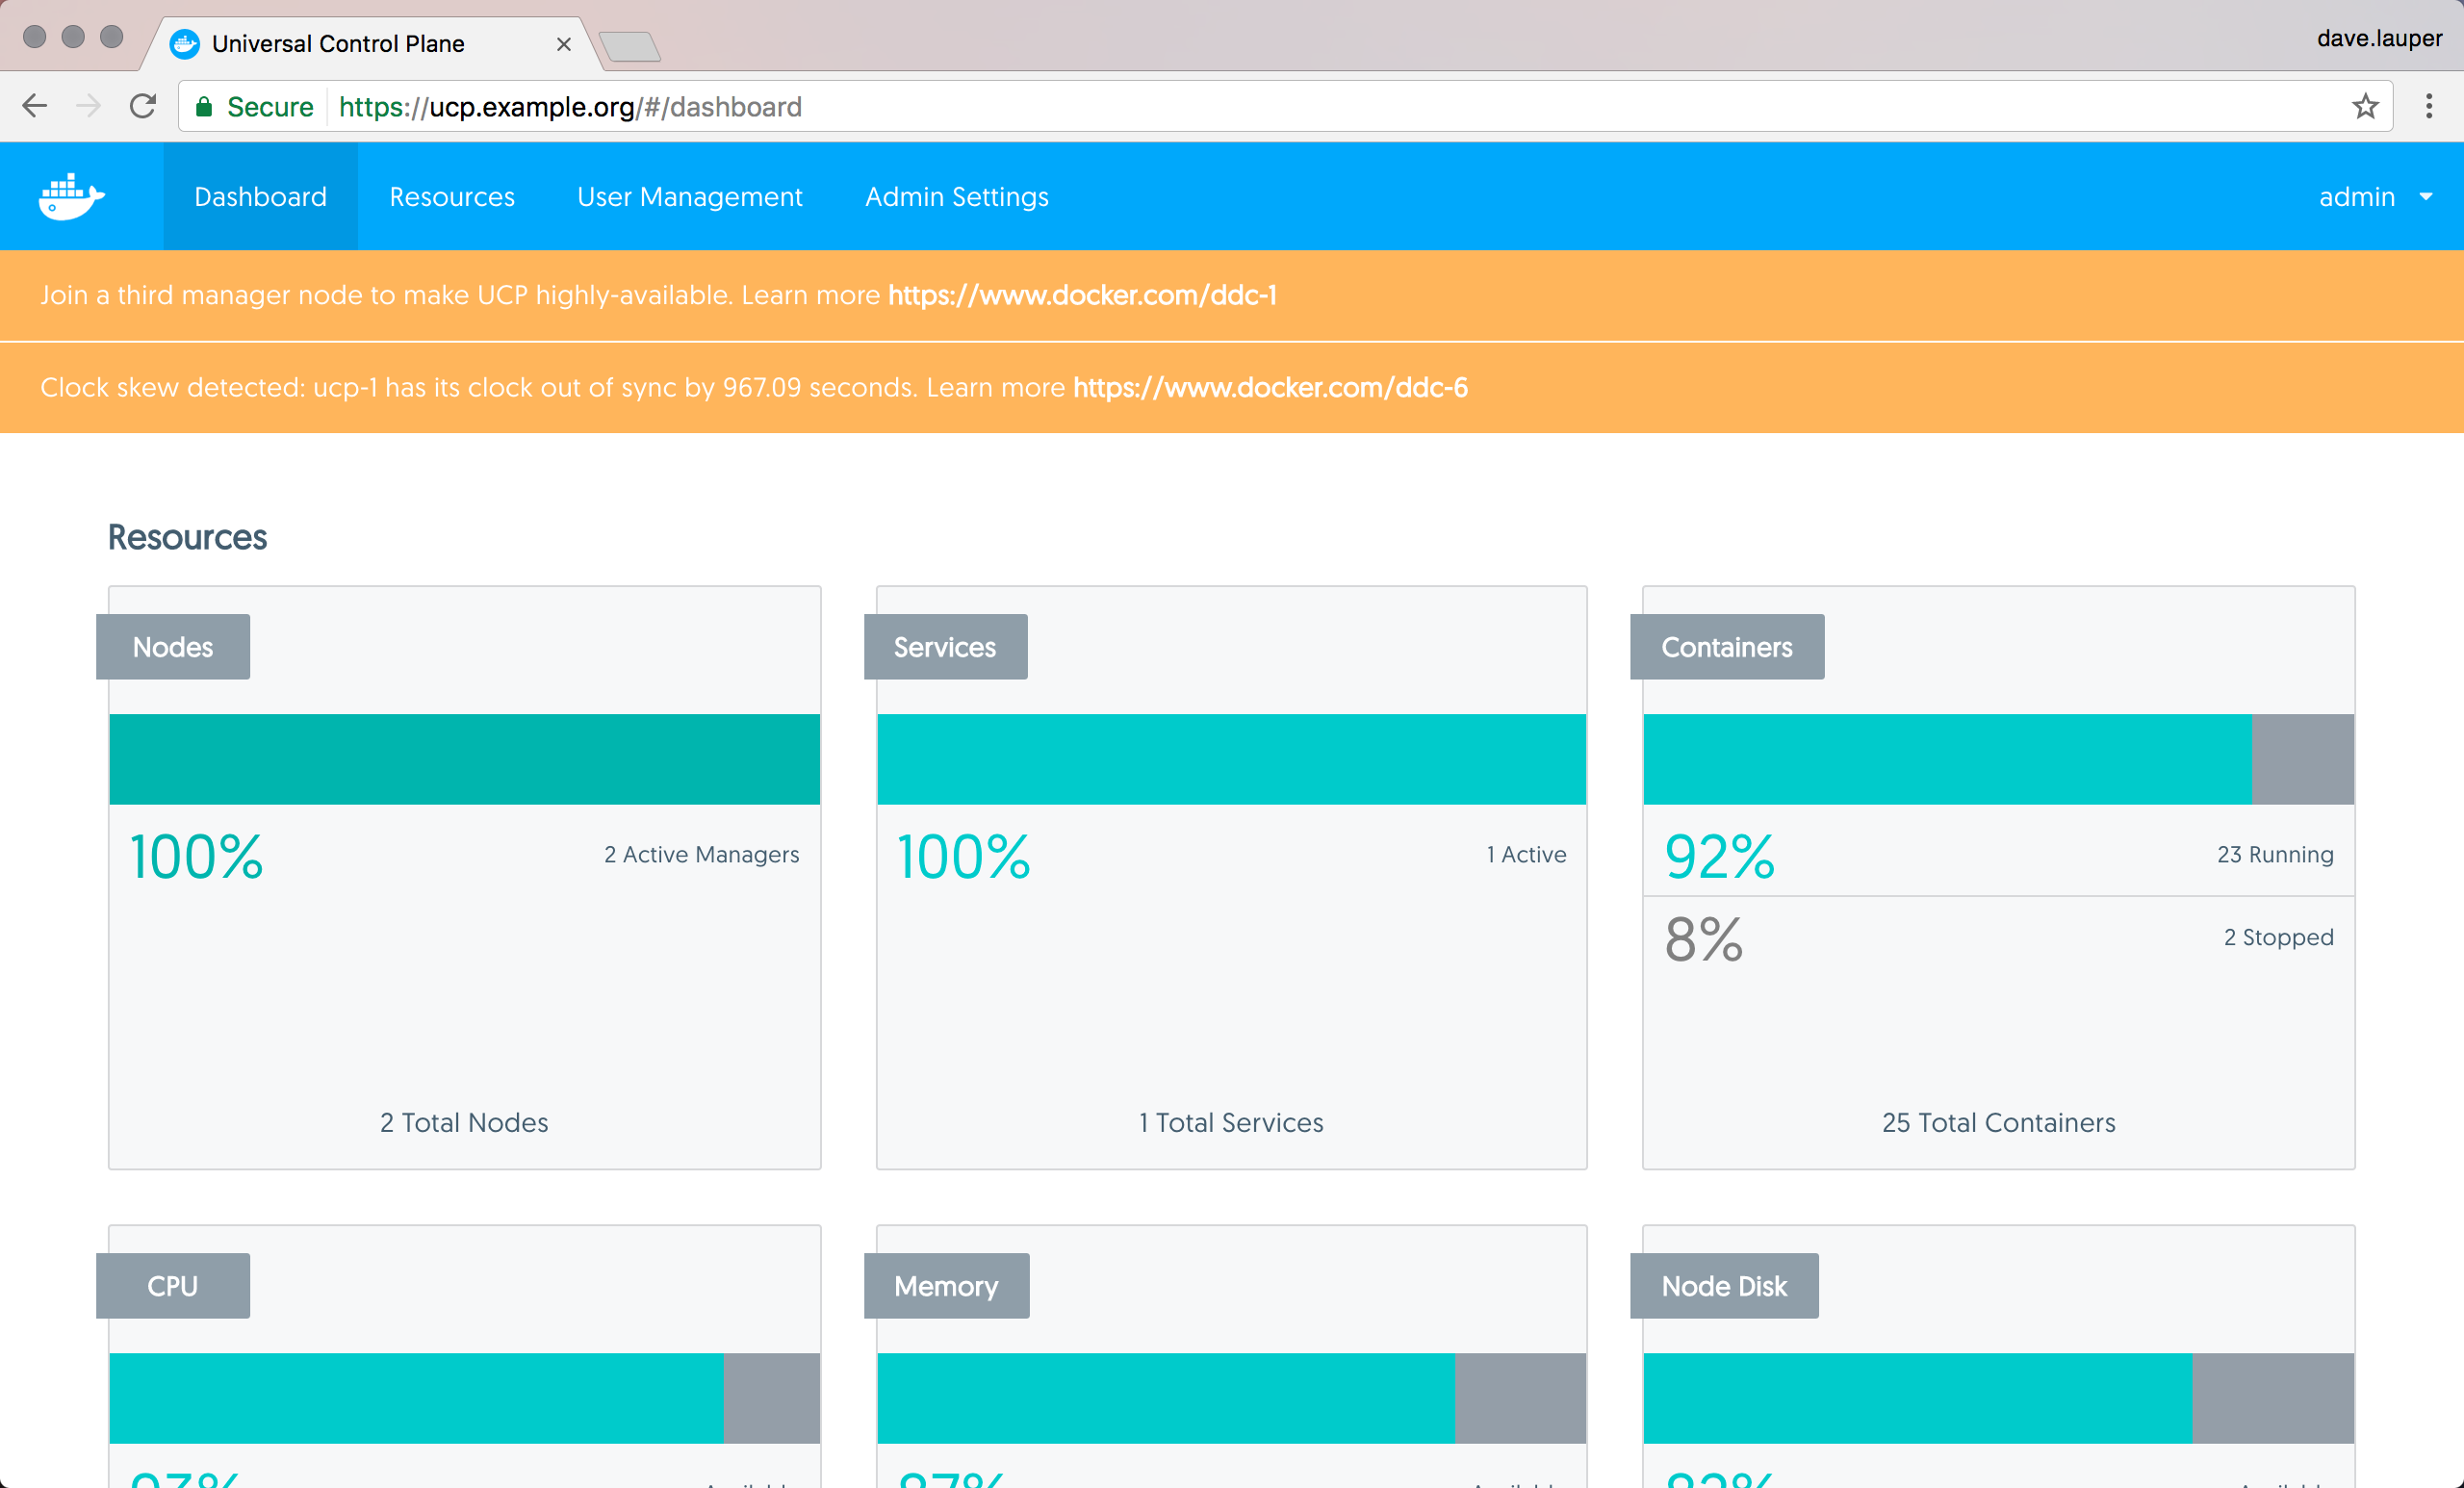Follow the docker.com/ddc-6 clock skew link
The width and height of the screenshot is (2464, 1488).
(1270, 387)
